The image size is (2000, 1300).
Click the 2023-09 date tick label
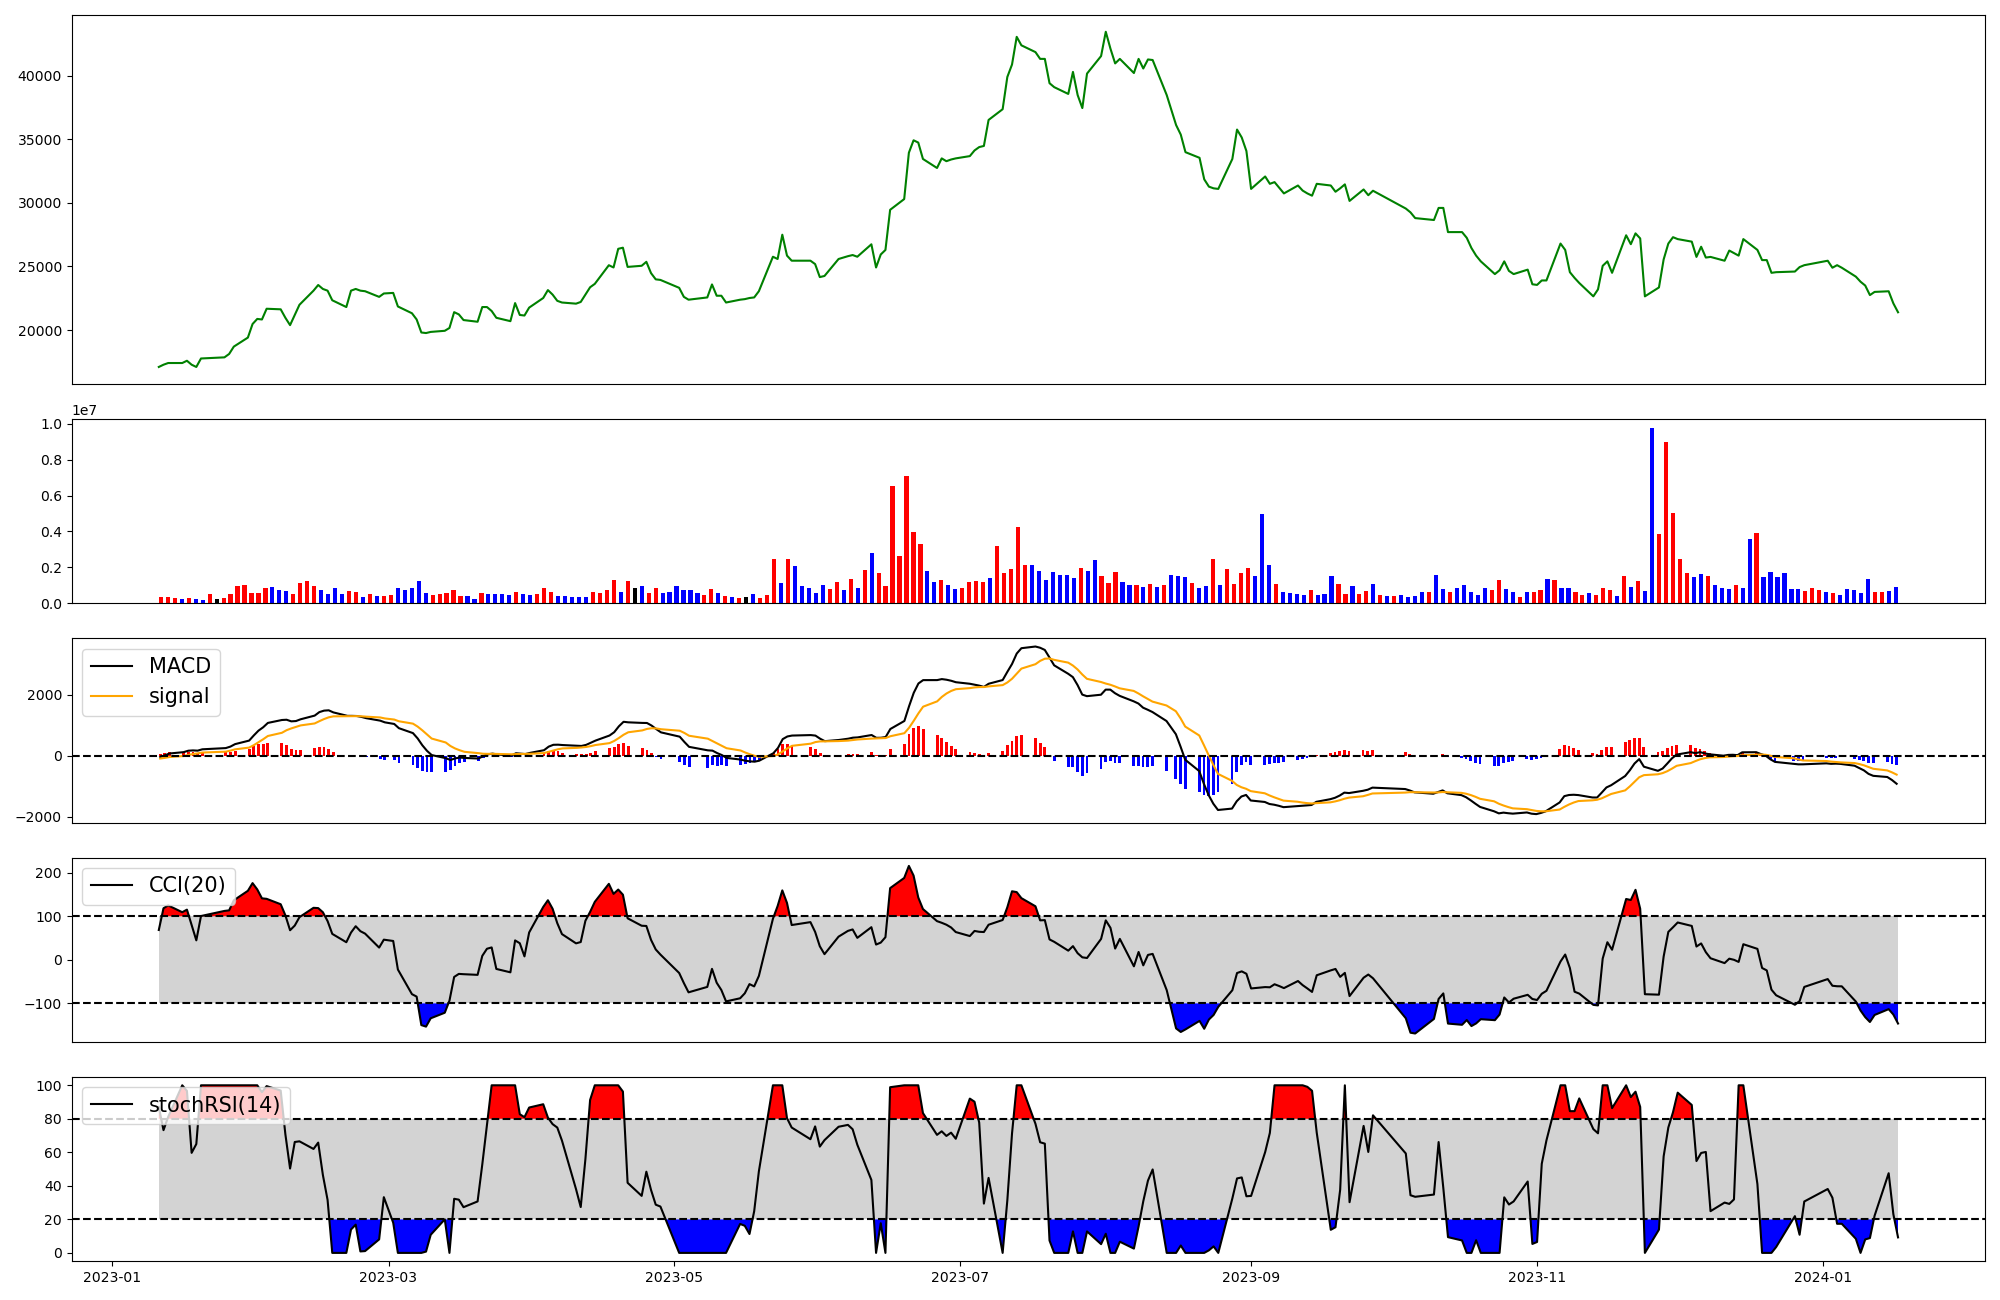[1251, 1277]
